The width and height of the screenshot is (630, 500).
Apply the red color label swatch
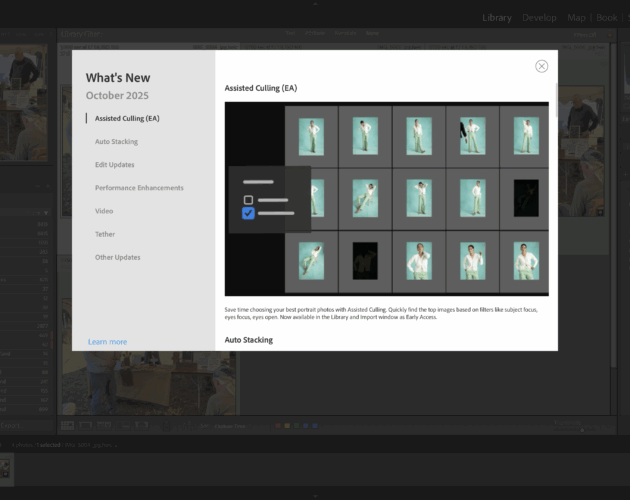[277, 425]
